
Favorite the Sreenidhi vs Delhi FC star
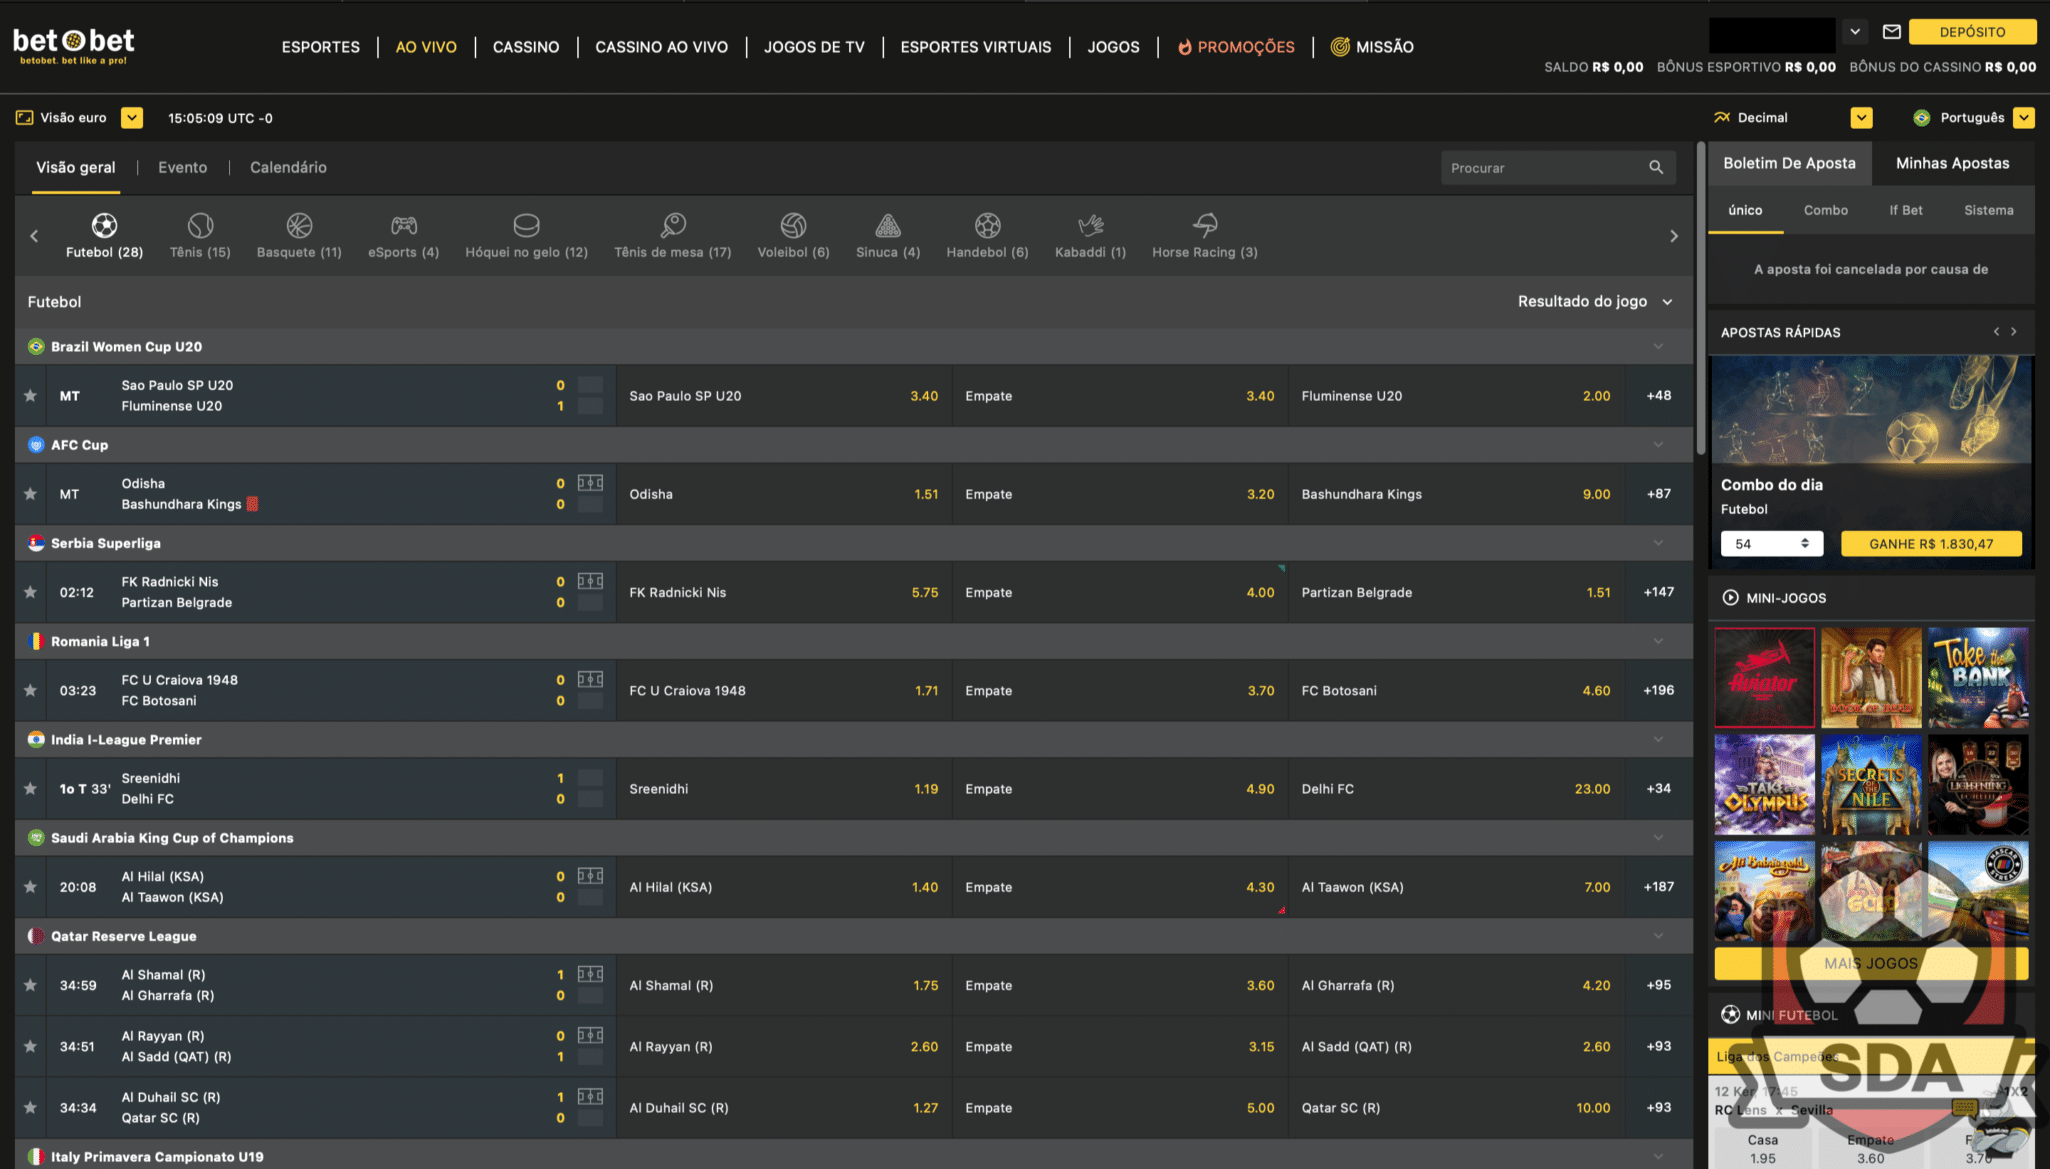click(31, 788)
